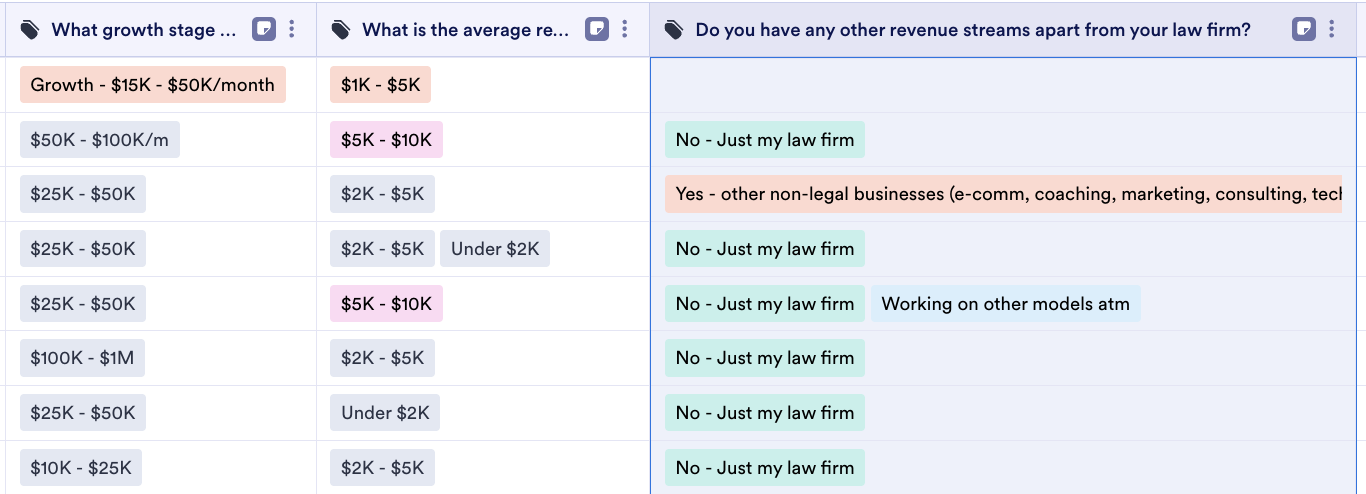
Task: Click the tag icon beside 'Do you have any other revenue streams' header
Action: (x=675, y=30)
